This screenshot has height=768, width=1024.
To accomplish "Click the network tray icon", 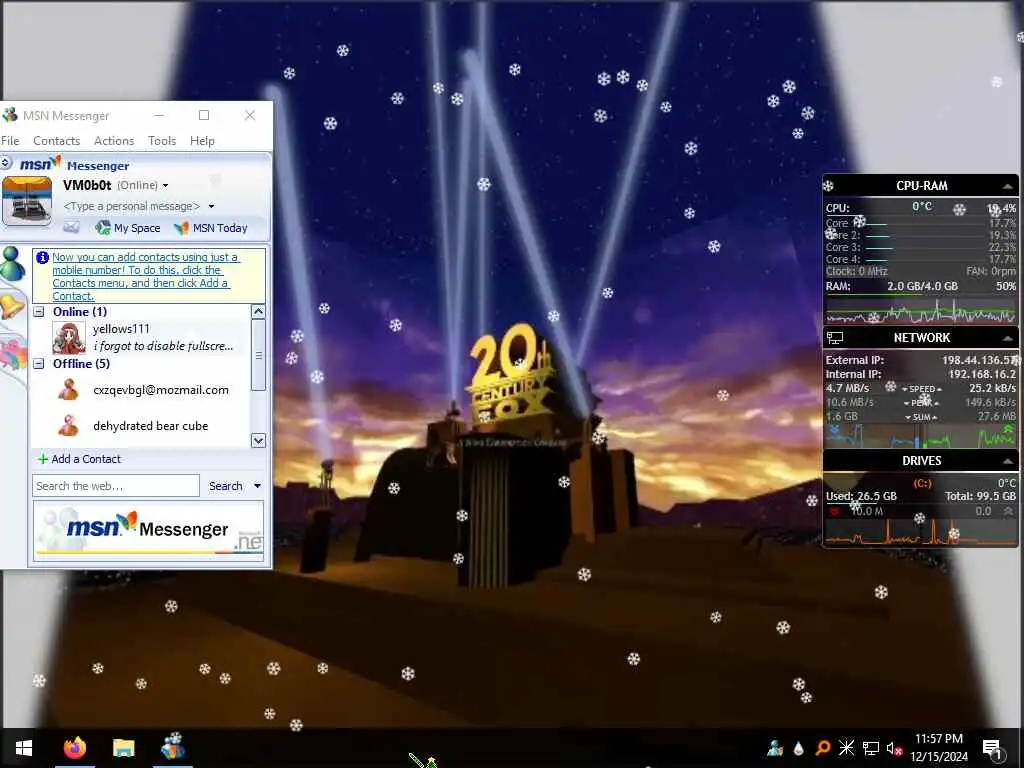I will tap(871, 748).
